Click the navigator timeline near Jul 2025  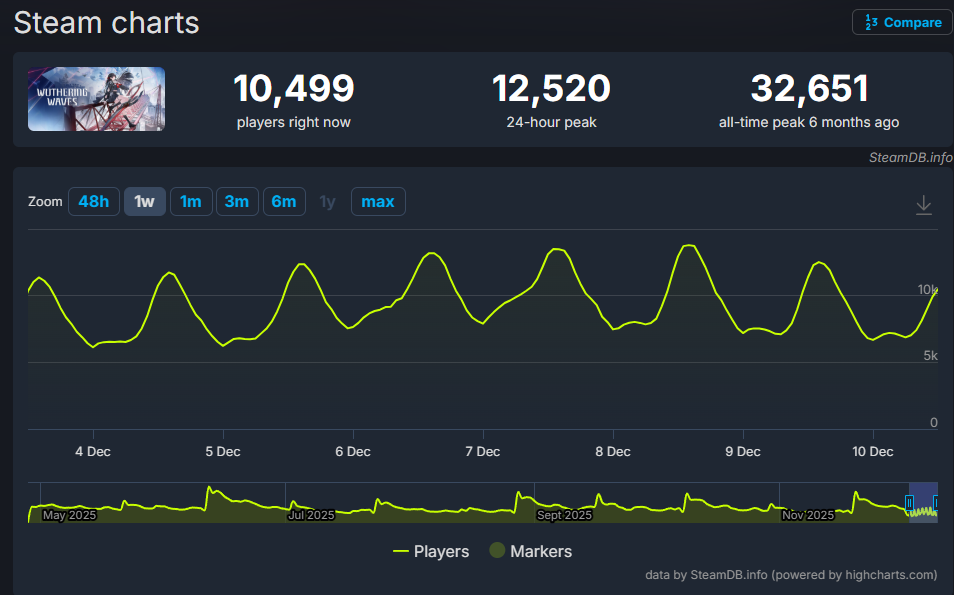pyautogui.click(x=311, y=515)
